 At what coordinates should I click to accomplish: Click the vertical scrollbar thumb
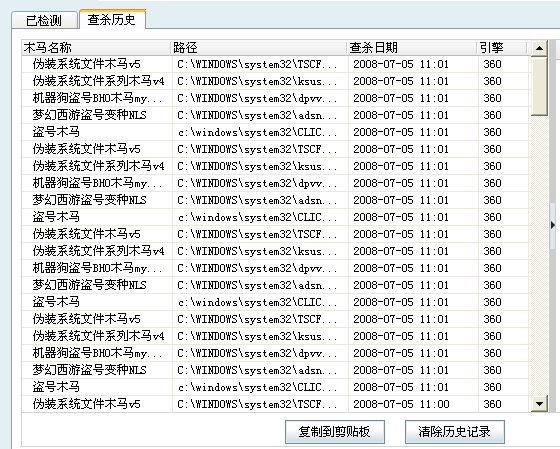(x=539, y=86)
